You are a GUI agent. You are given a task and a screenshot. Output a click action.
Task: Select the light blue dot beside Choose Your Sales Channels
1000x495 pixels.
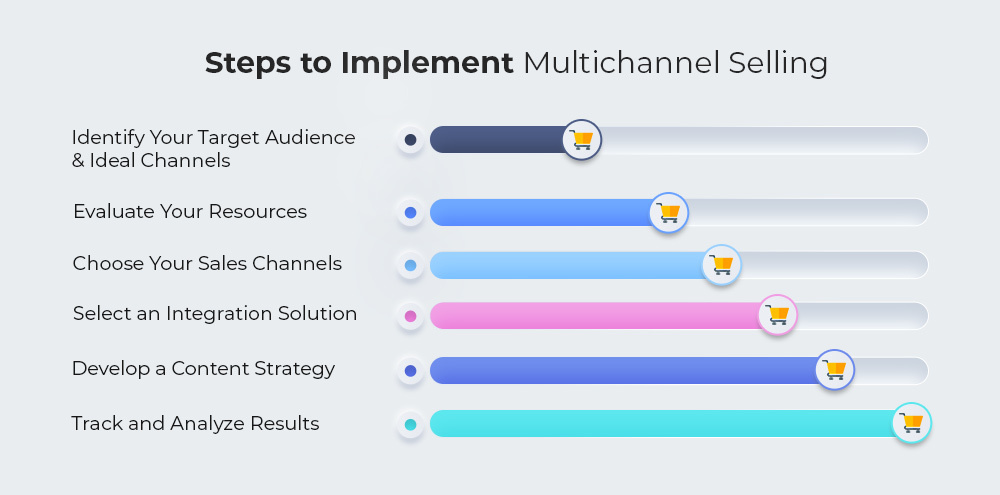411,265
